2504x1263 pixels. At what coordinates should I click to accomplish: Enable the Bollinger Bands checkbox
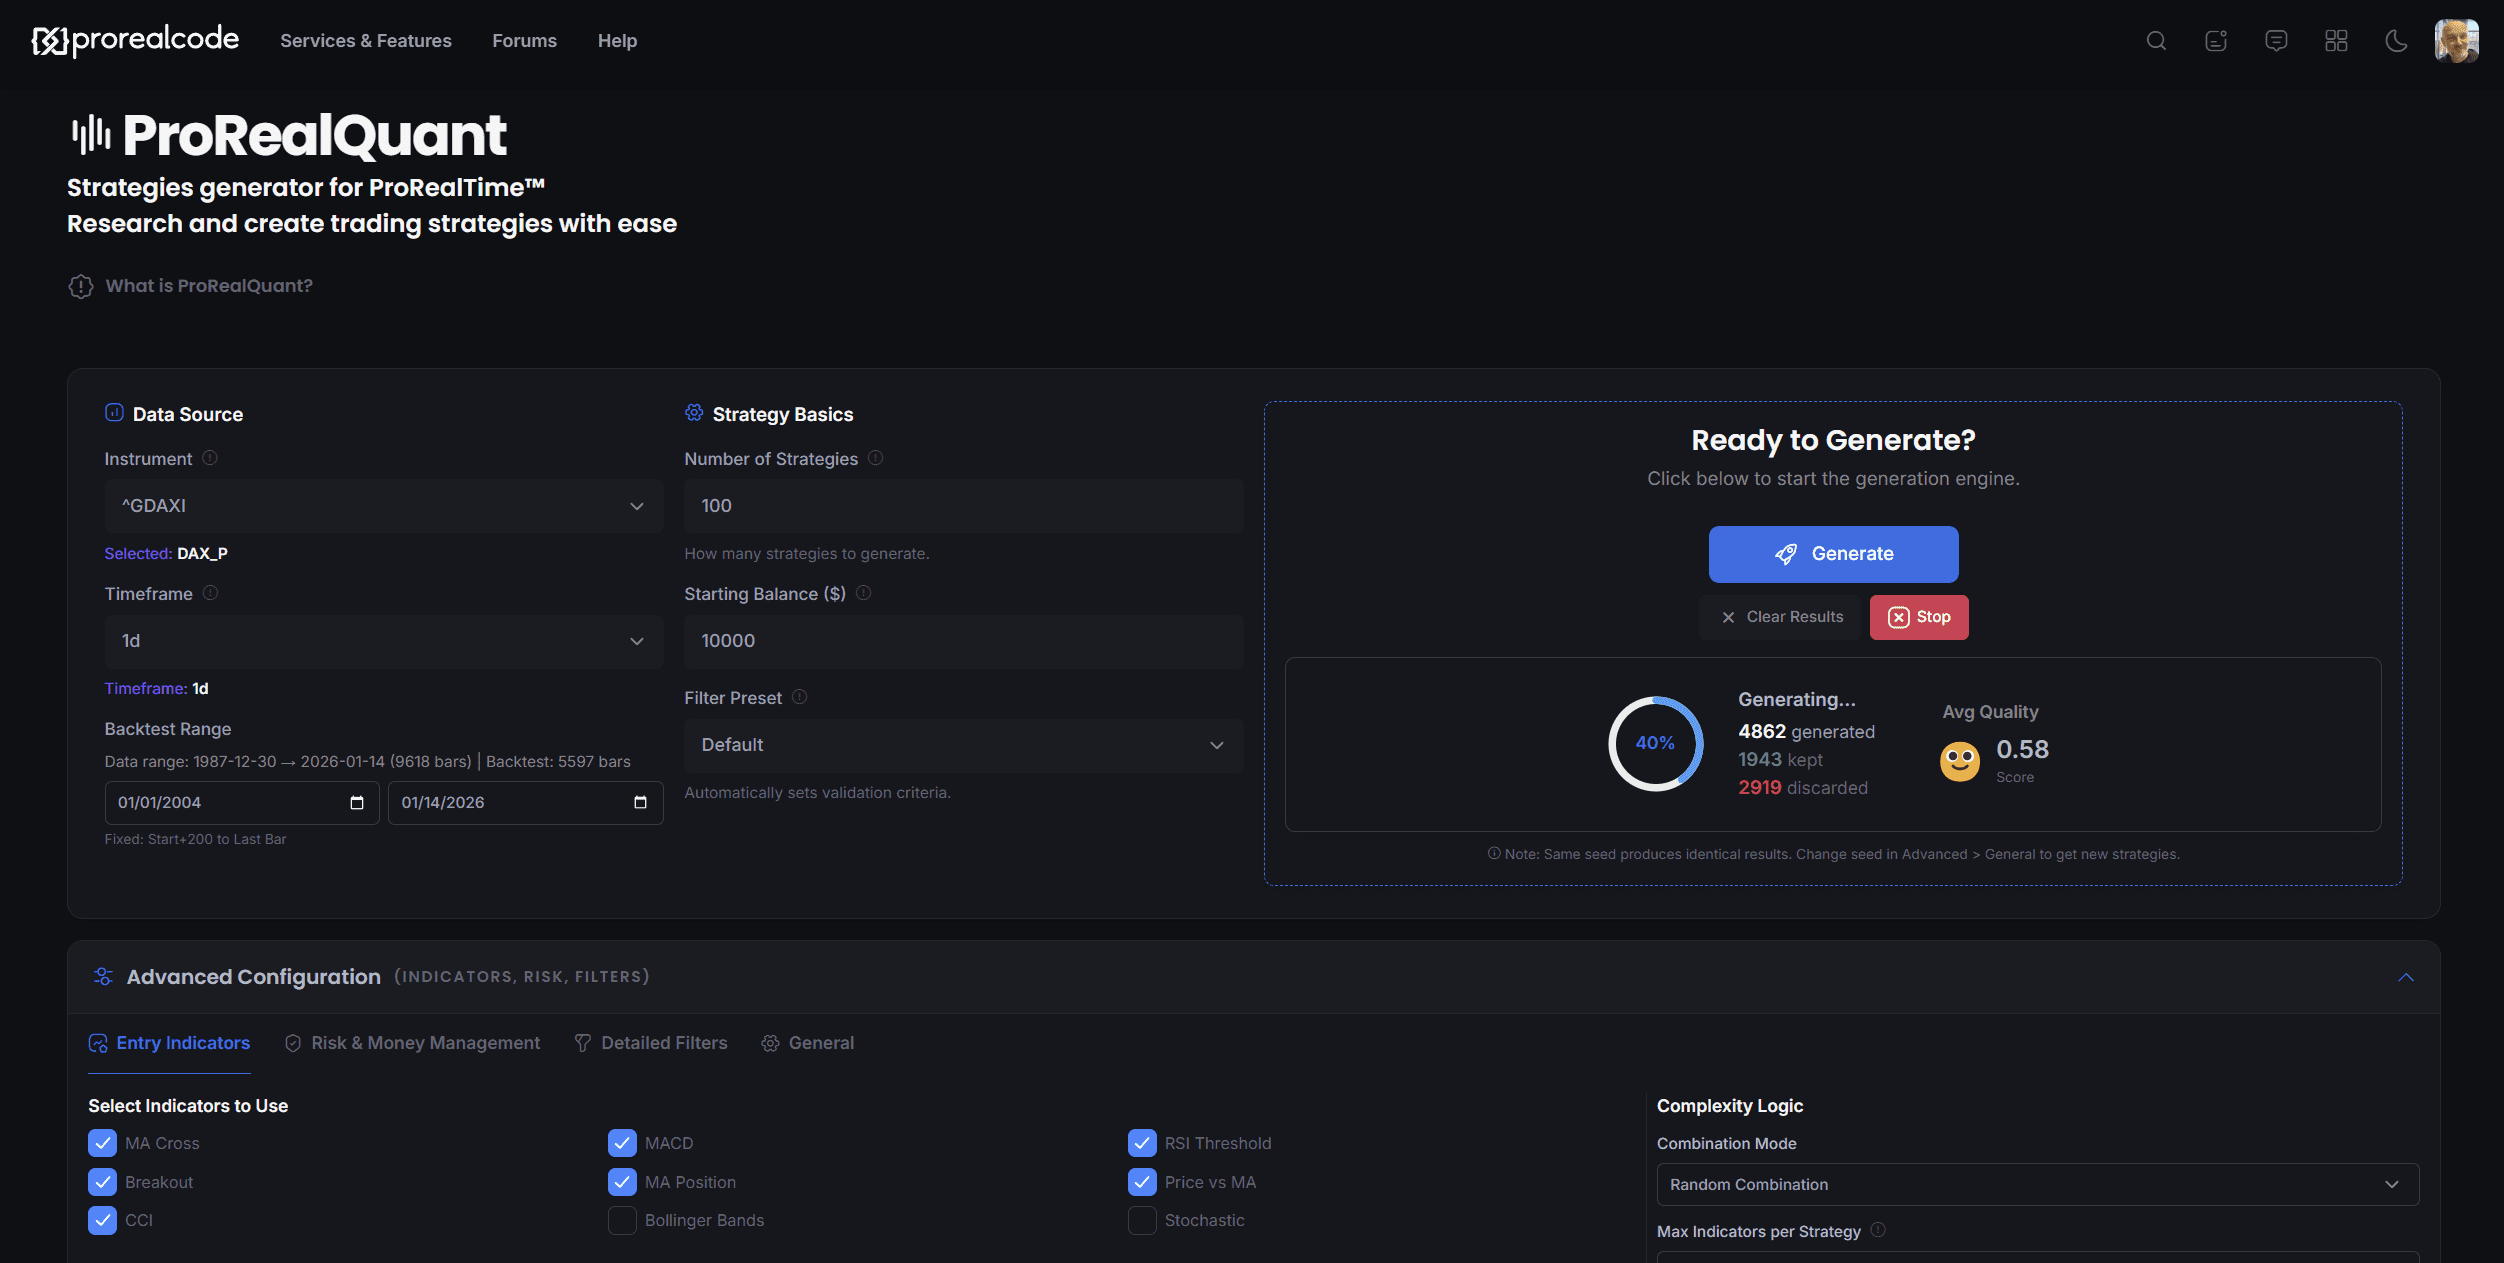click(x=622, y=1221)
